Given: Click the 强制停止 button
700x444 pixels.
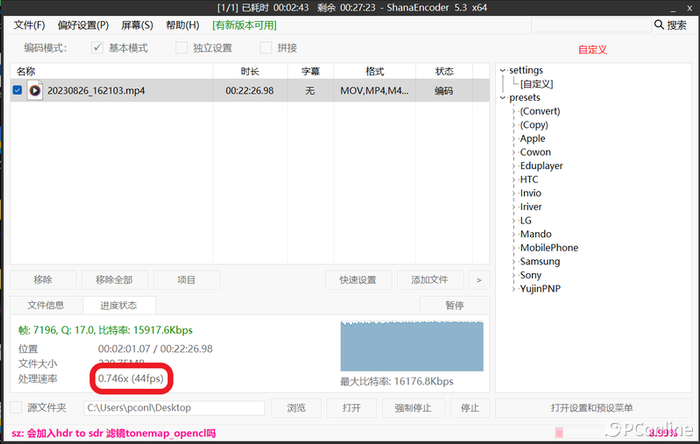Looking at the screenshot, I should click(x=413, y=408).
